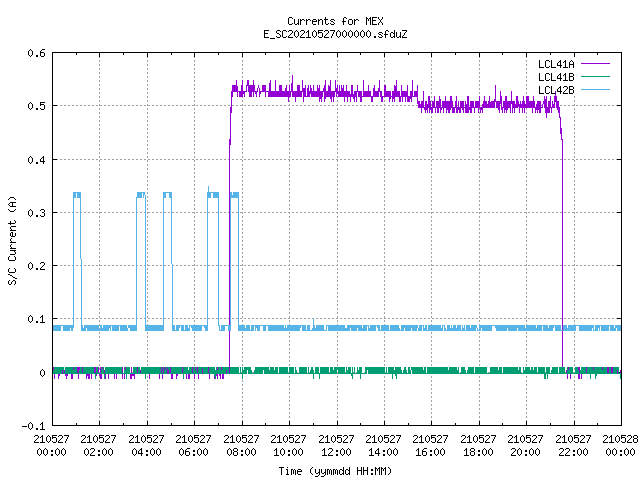640x480 pixels.
Task: Click the 0.4 y-axis tick label
Action: pyautogui.click(x=36, y=160)
